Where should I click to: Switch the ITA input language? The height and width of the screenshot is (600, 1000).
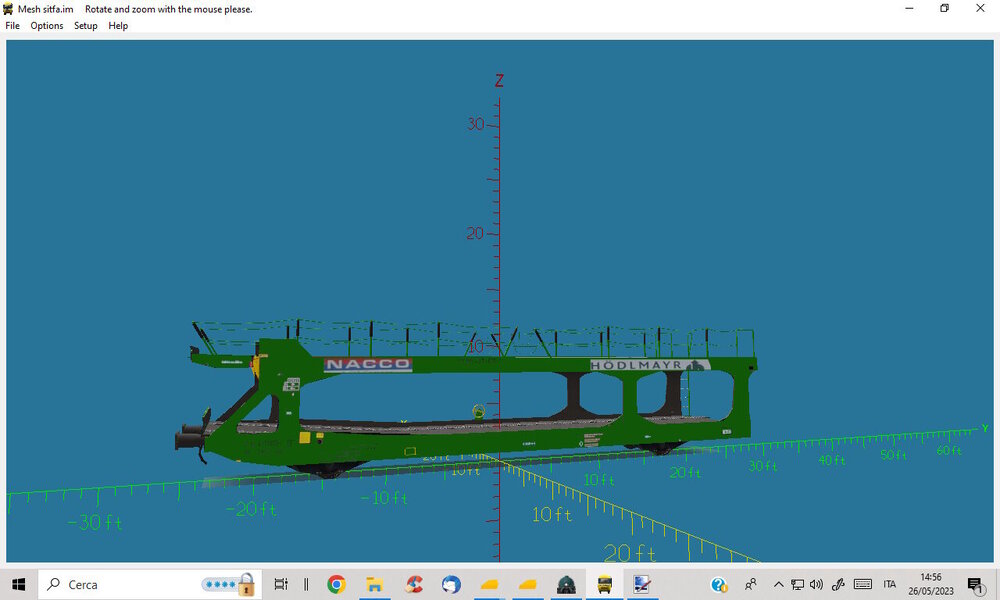(890, 584)
